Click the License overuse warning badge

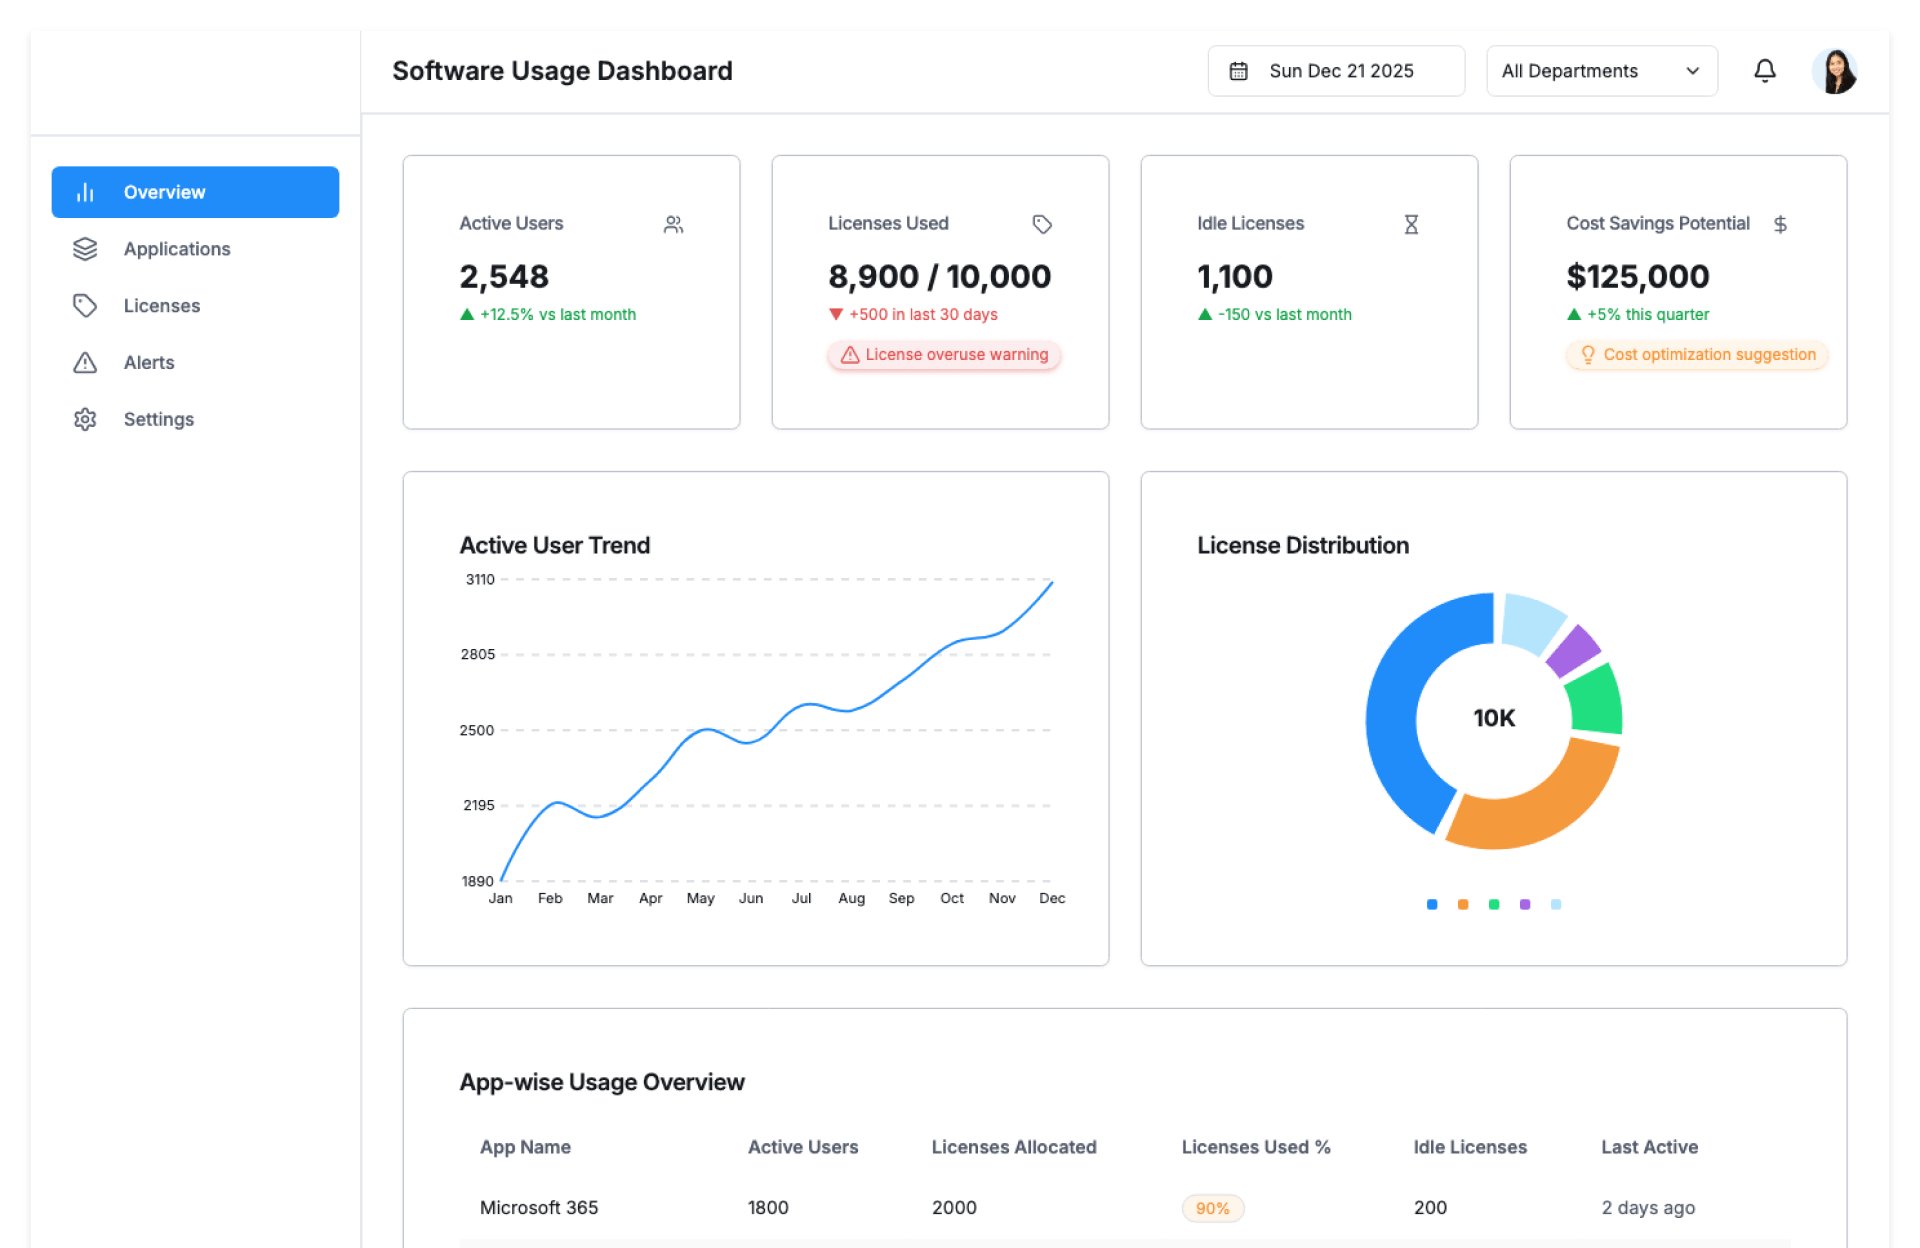944,355
